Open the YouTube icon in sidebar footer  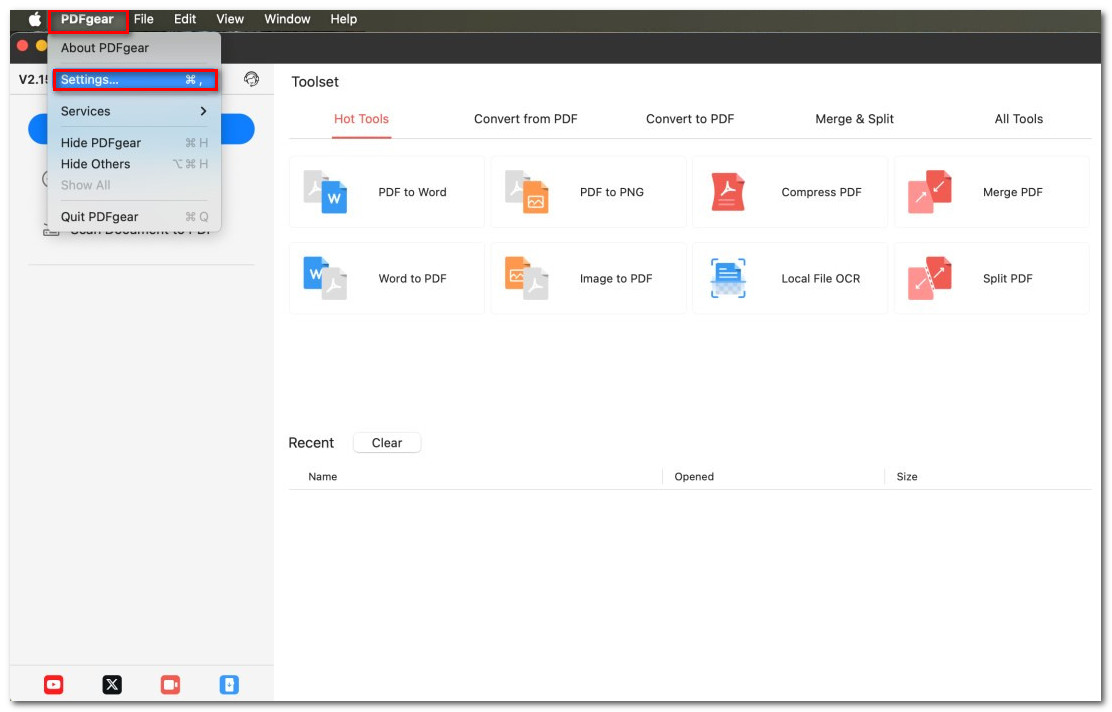54,685
